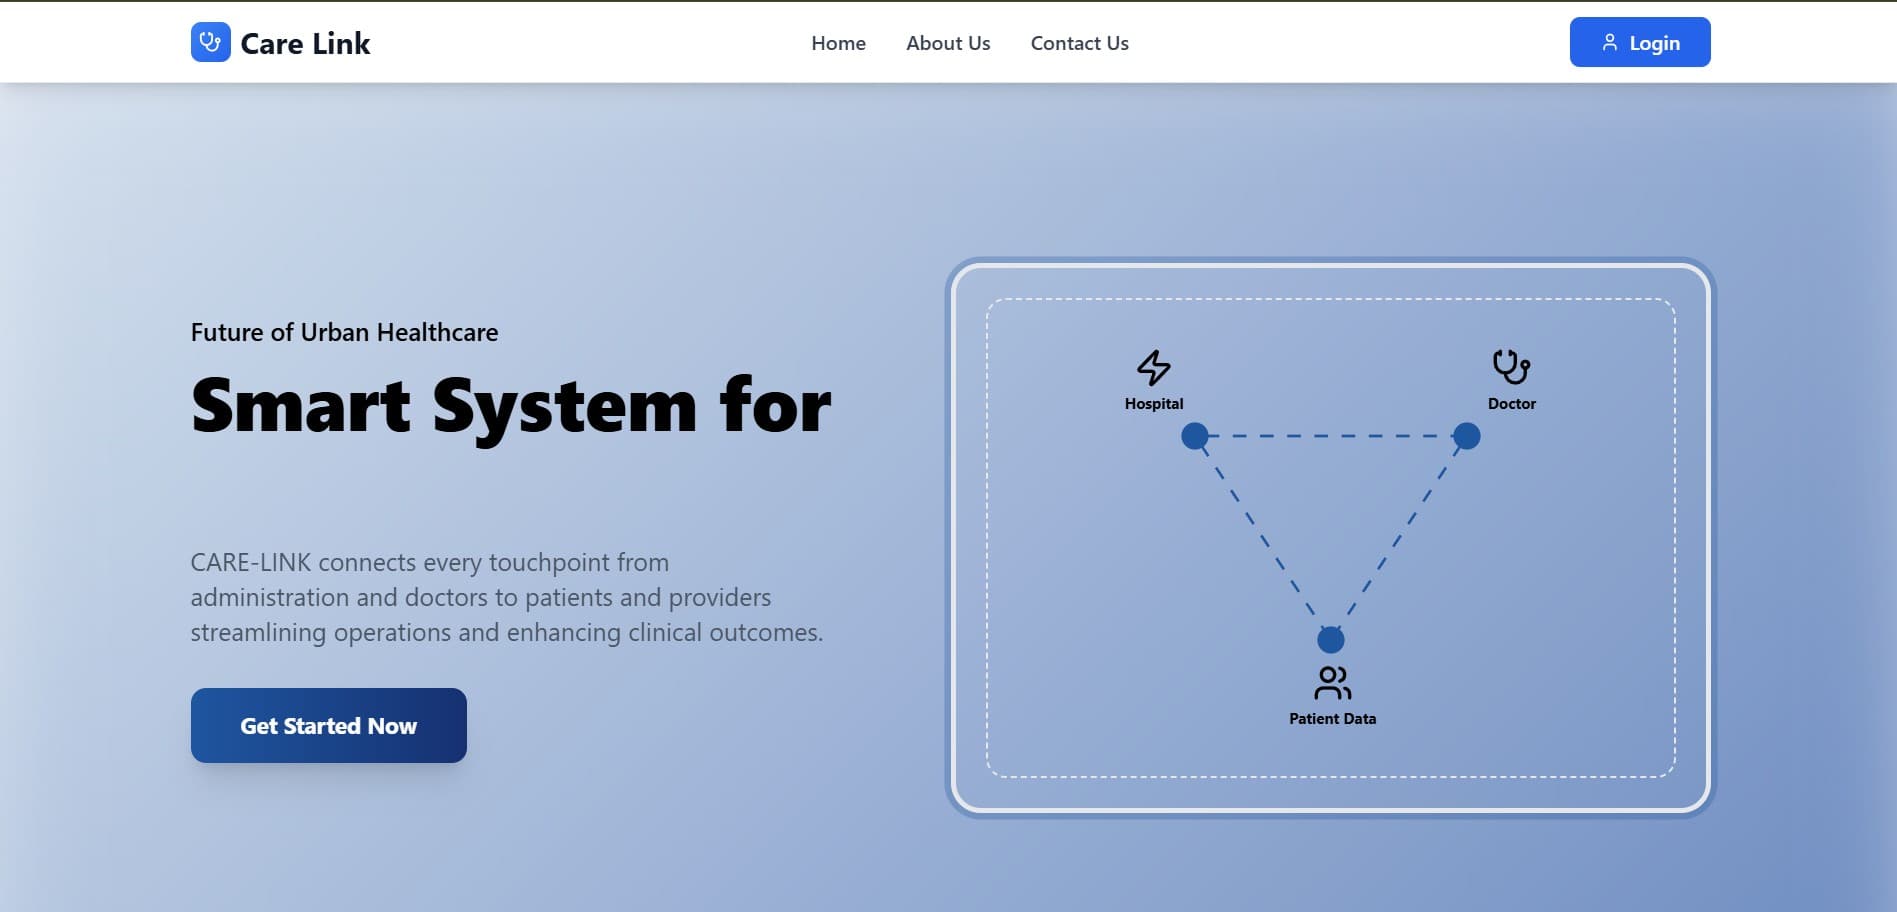Click the Hospital lightning bolt icon

1153,367
